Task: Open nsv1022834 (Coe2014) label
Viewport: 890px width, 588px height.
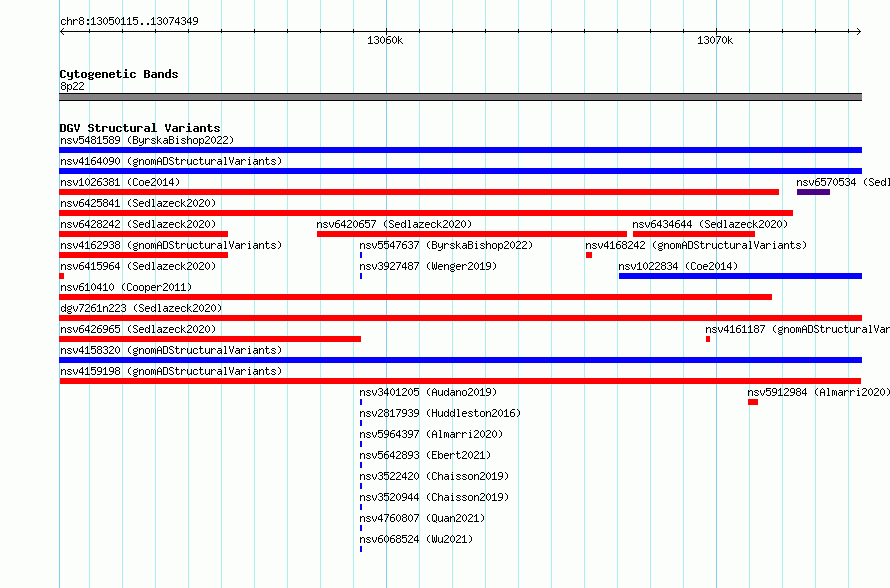Action: (x=678, y=266)
